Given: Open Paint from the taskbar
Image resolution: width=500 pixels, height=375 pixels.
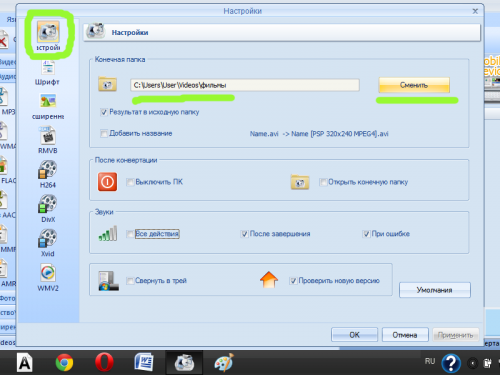Looking at the screenshot, I should (224, 362).
